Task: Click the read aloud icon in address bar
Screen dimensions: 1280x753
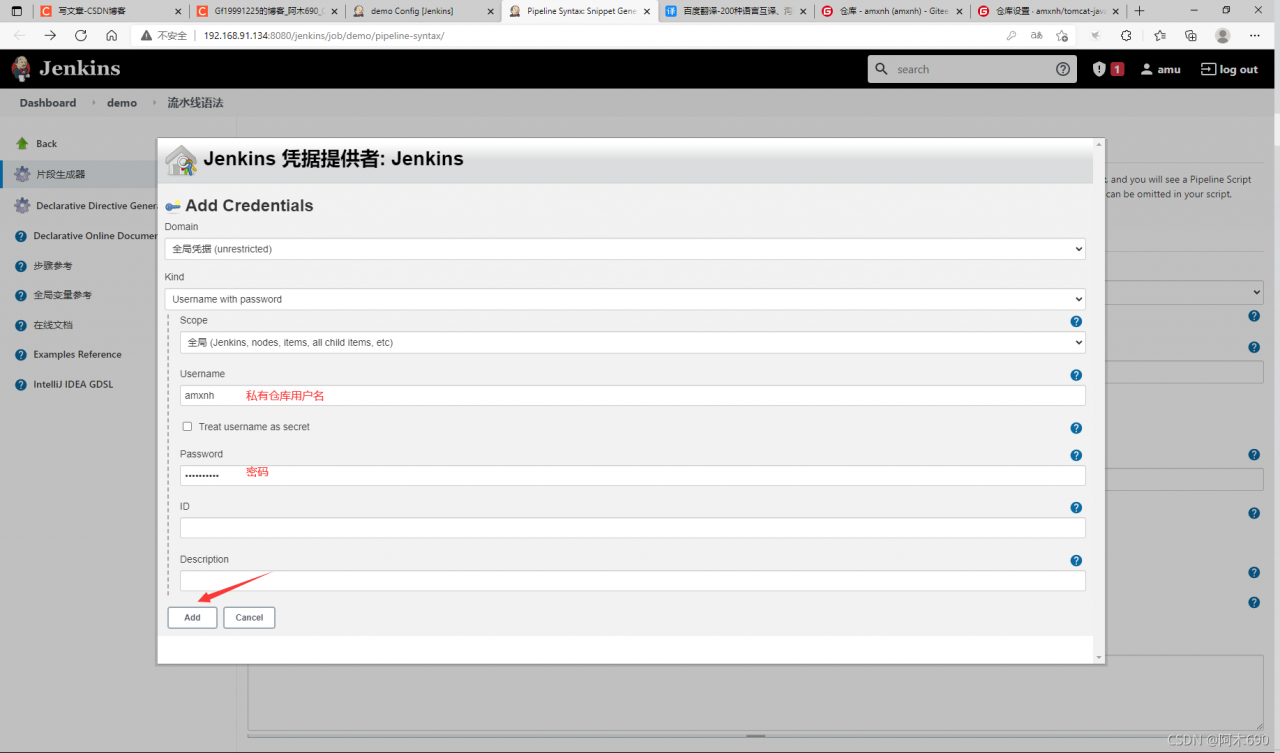Action: click(x=1036, y=35)
